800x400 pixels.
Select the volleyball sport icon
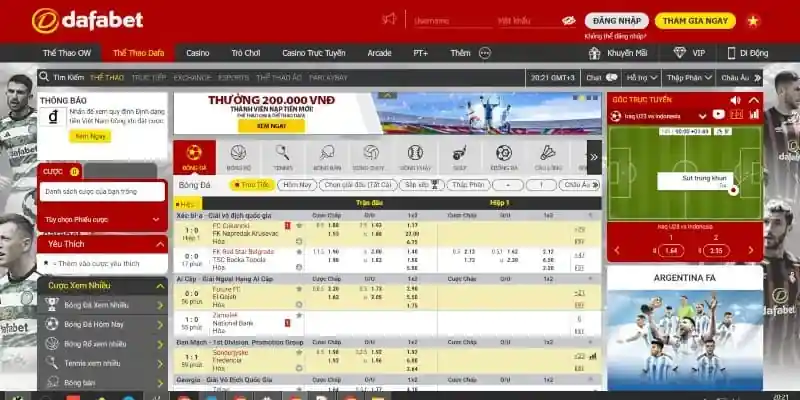point(371,157)
